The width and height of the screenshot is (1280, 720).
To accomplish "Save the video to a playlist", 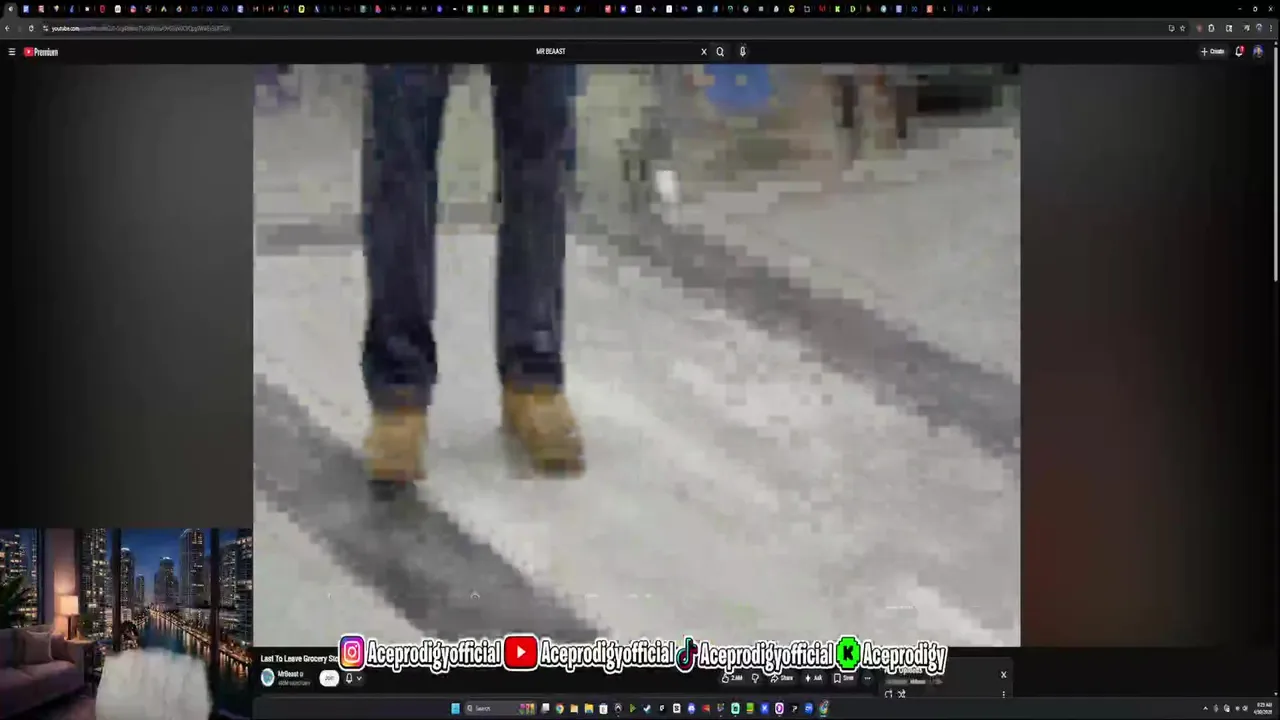I will pos(845,678).
